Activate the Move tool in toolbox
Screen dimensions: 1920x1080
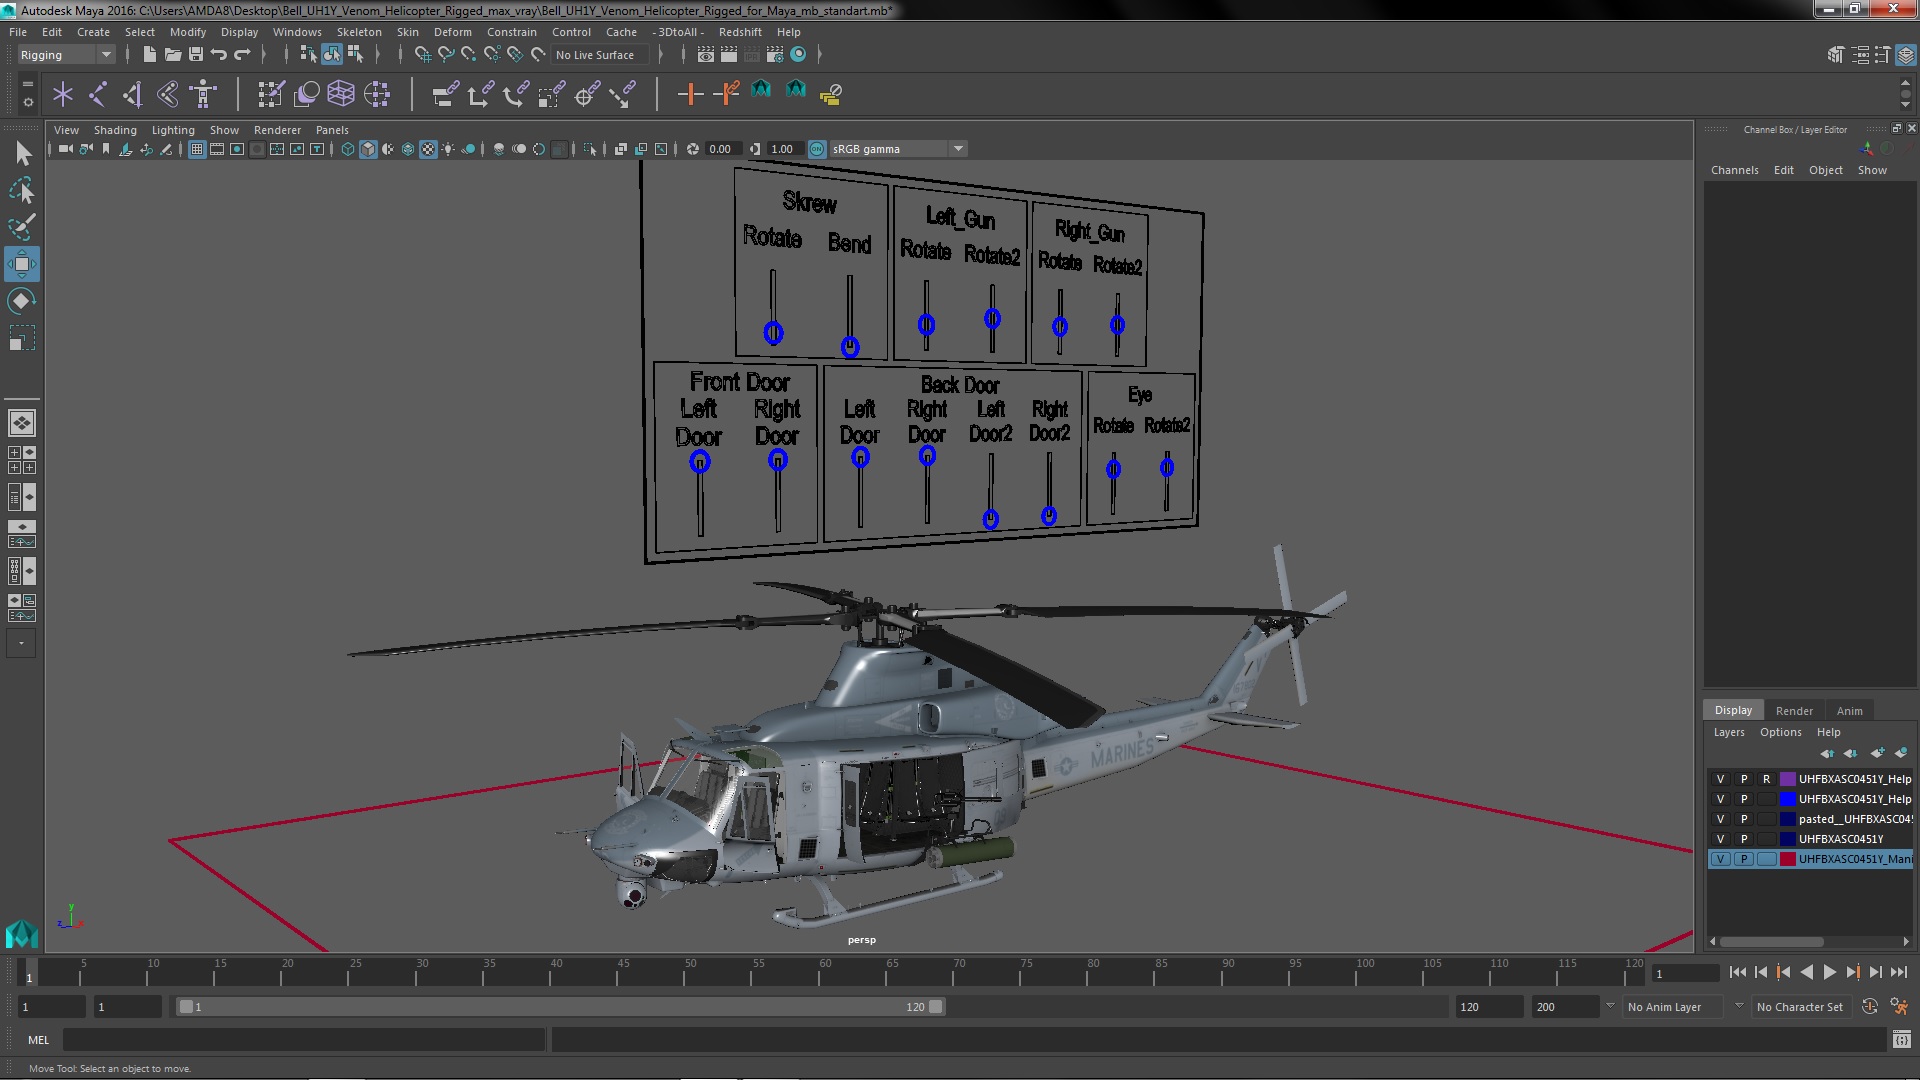point(22,264)
